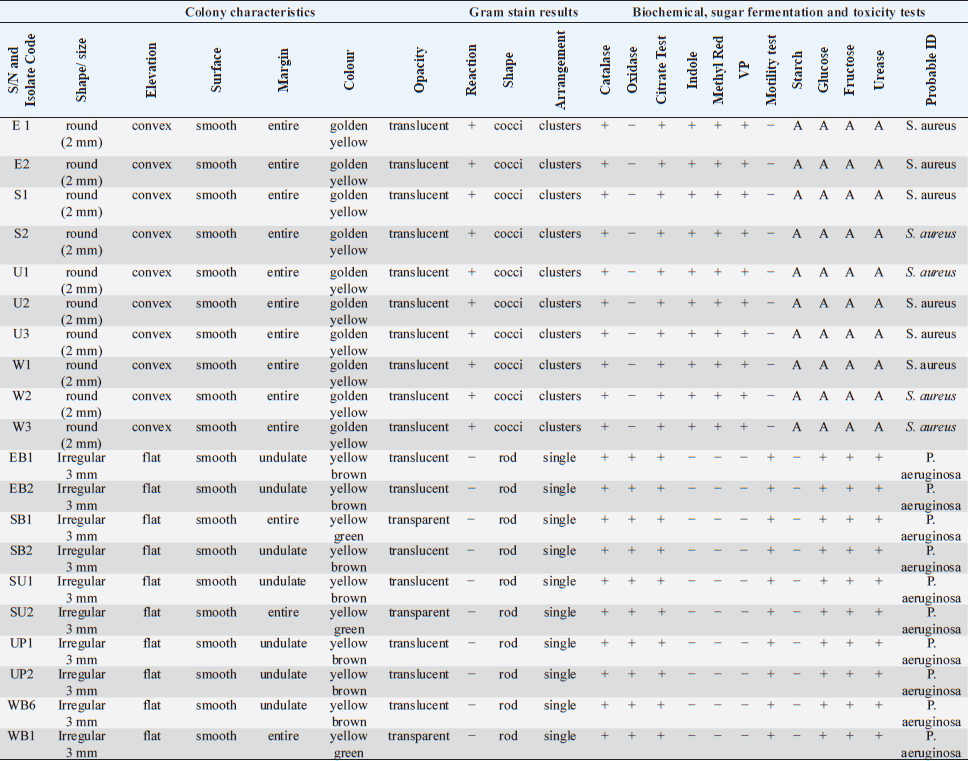
Task: Select the "Opacity" column header
Action: pyautogui.click(x=419, y=70)
